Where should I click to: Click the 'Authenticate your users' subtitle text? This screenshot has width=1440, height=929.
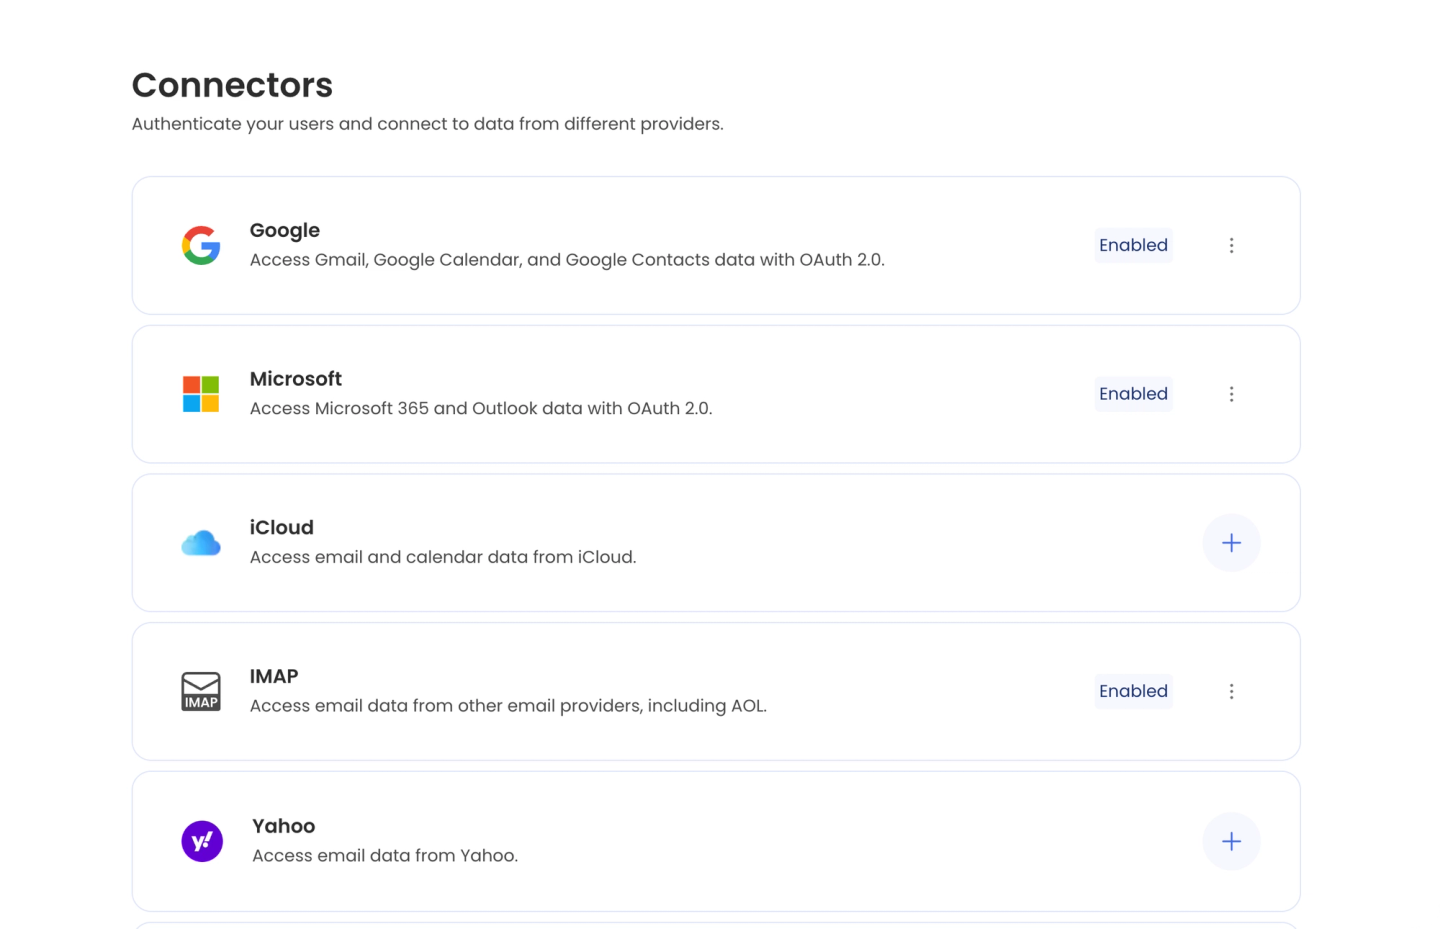[x=428, y=124]
